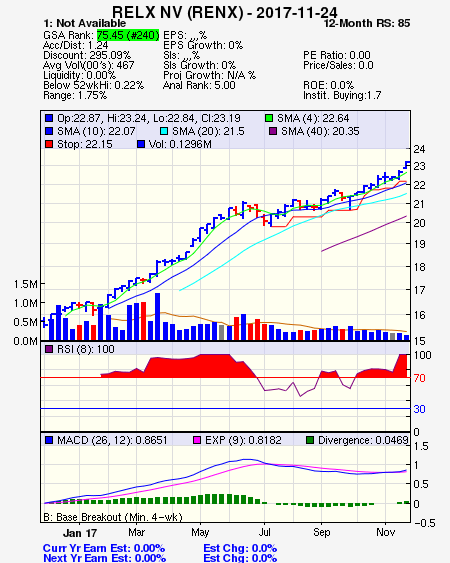Click the price axis label 24
450x563 pixels.
(x=419, y=149)
